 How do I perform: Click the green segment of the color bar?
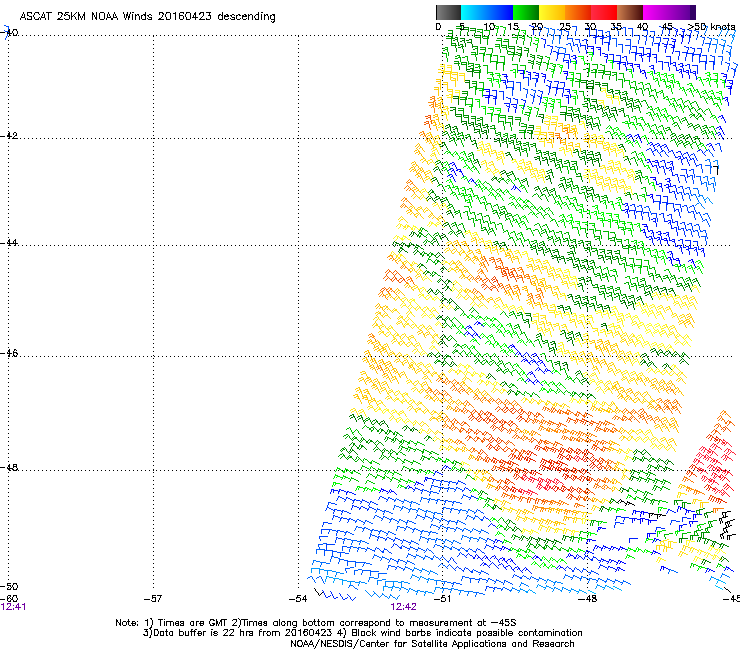pos(526,12)
